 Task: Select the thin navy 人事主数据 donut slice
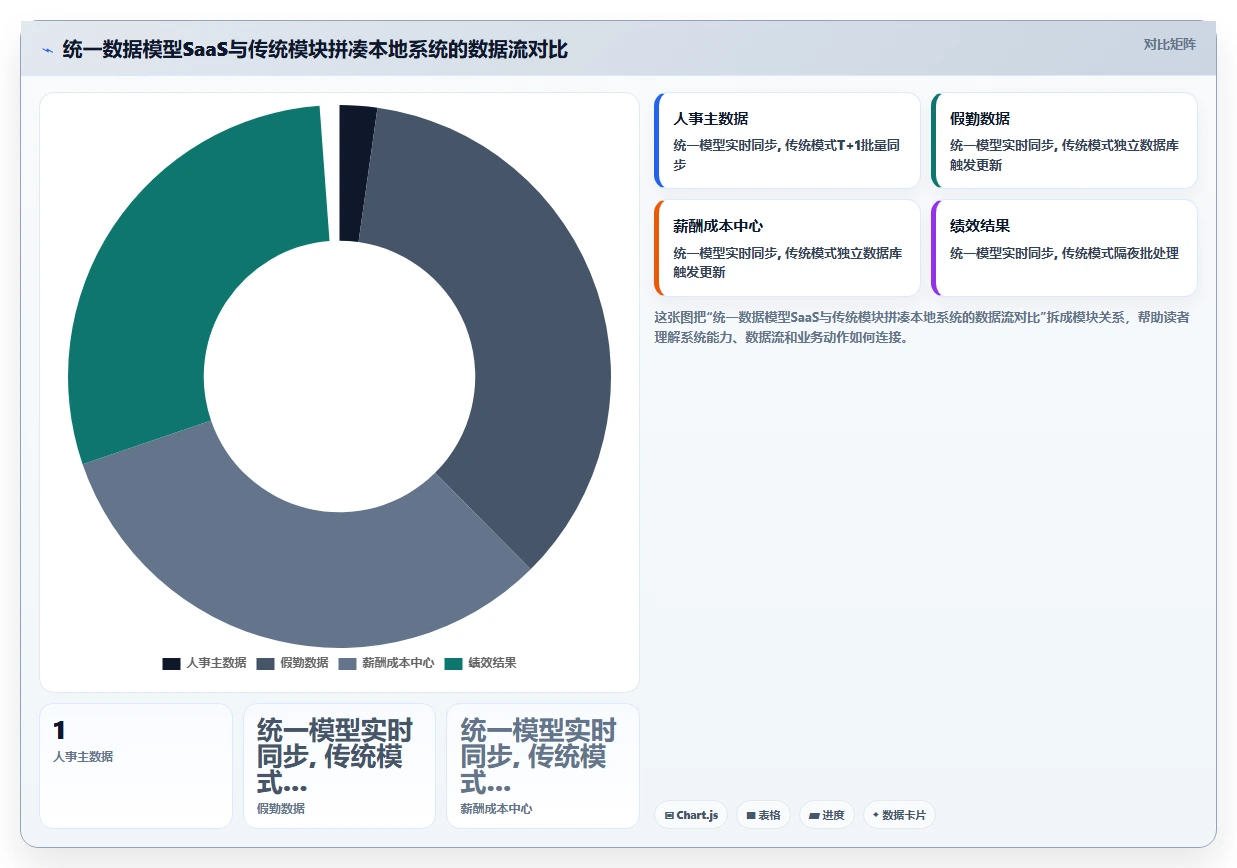click(352, 172)
